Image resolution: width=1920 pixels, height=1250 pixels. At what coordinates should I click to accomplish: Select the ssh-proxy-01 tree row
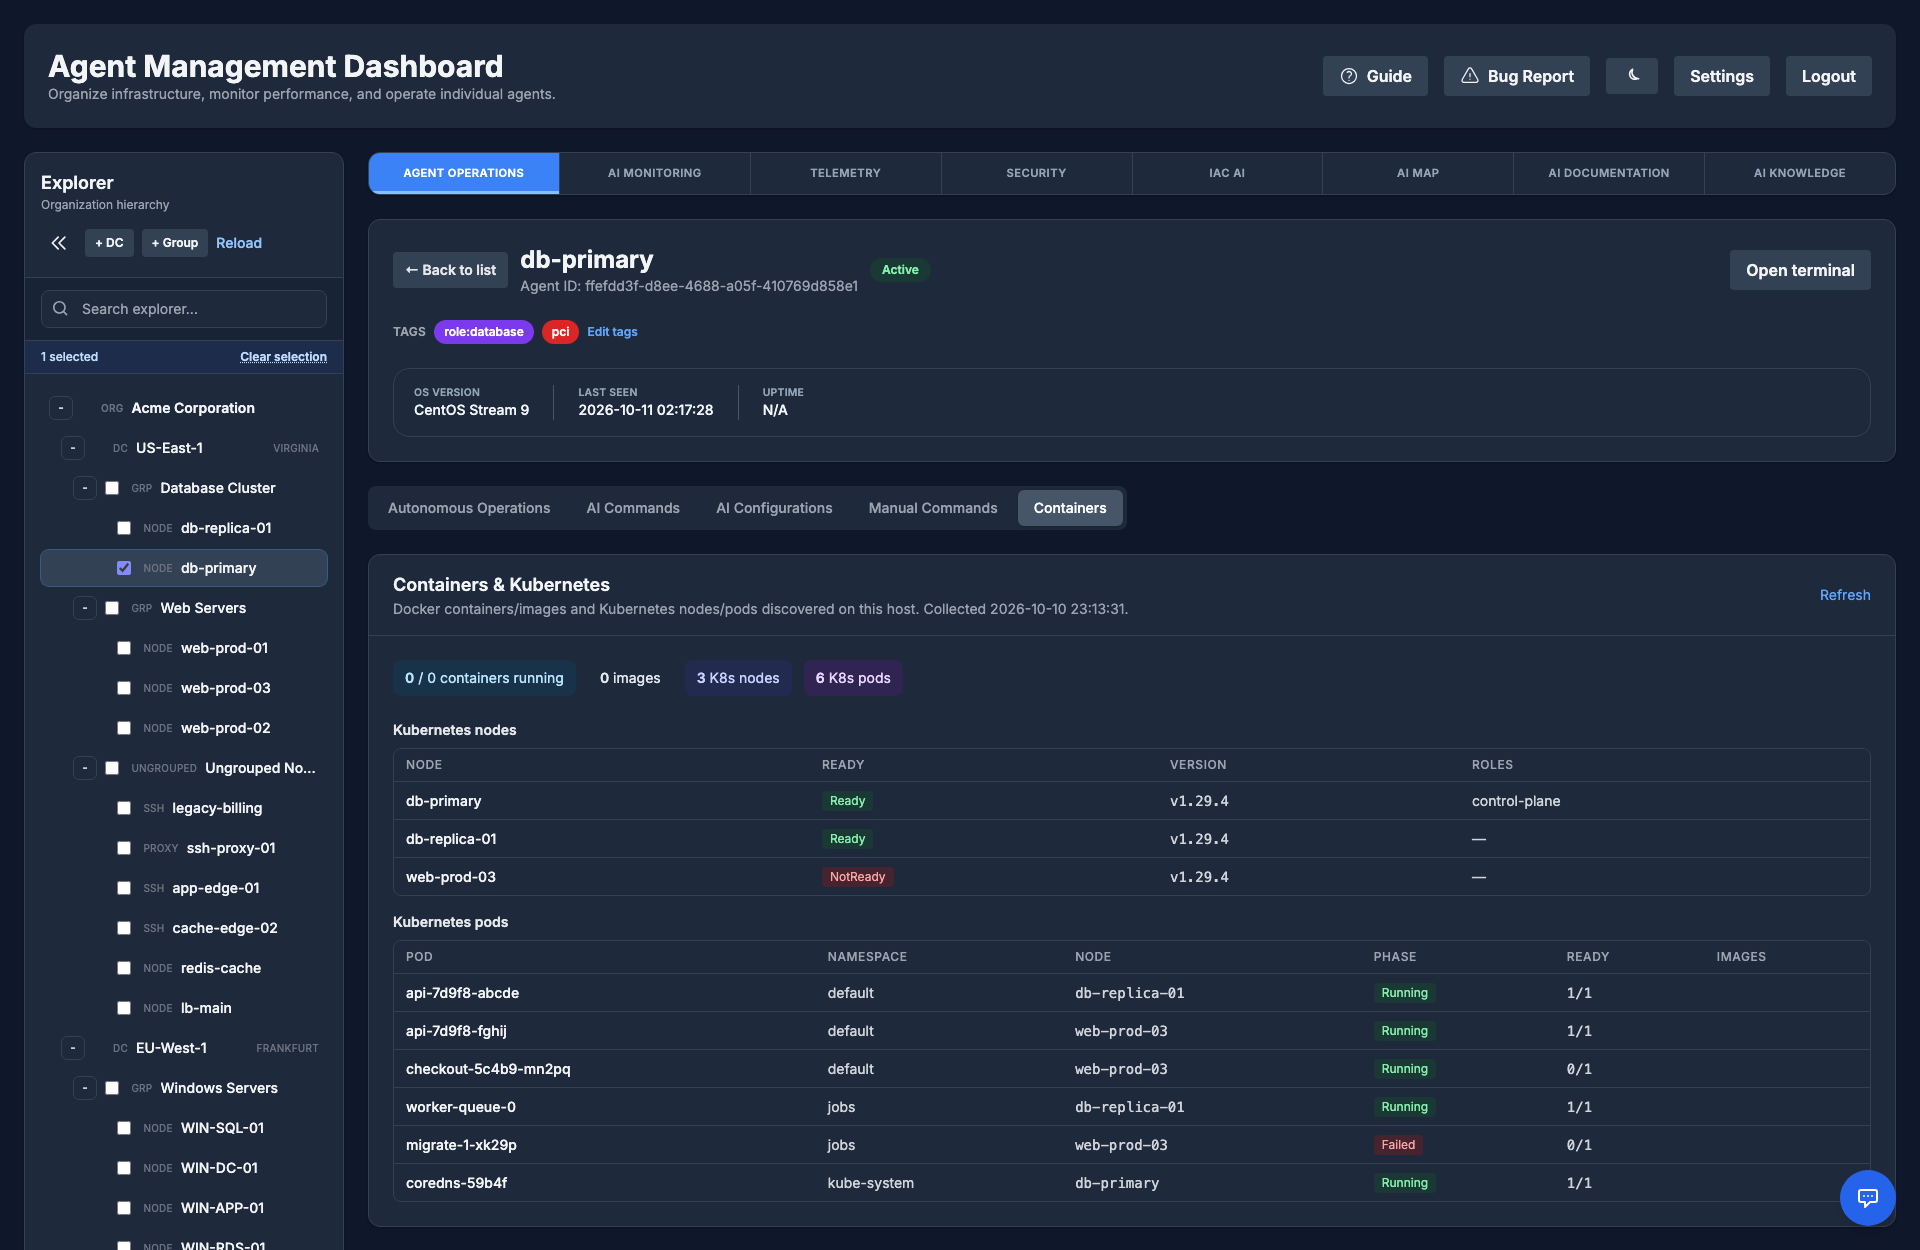coord(184,848)
